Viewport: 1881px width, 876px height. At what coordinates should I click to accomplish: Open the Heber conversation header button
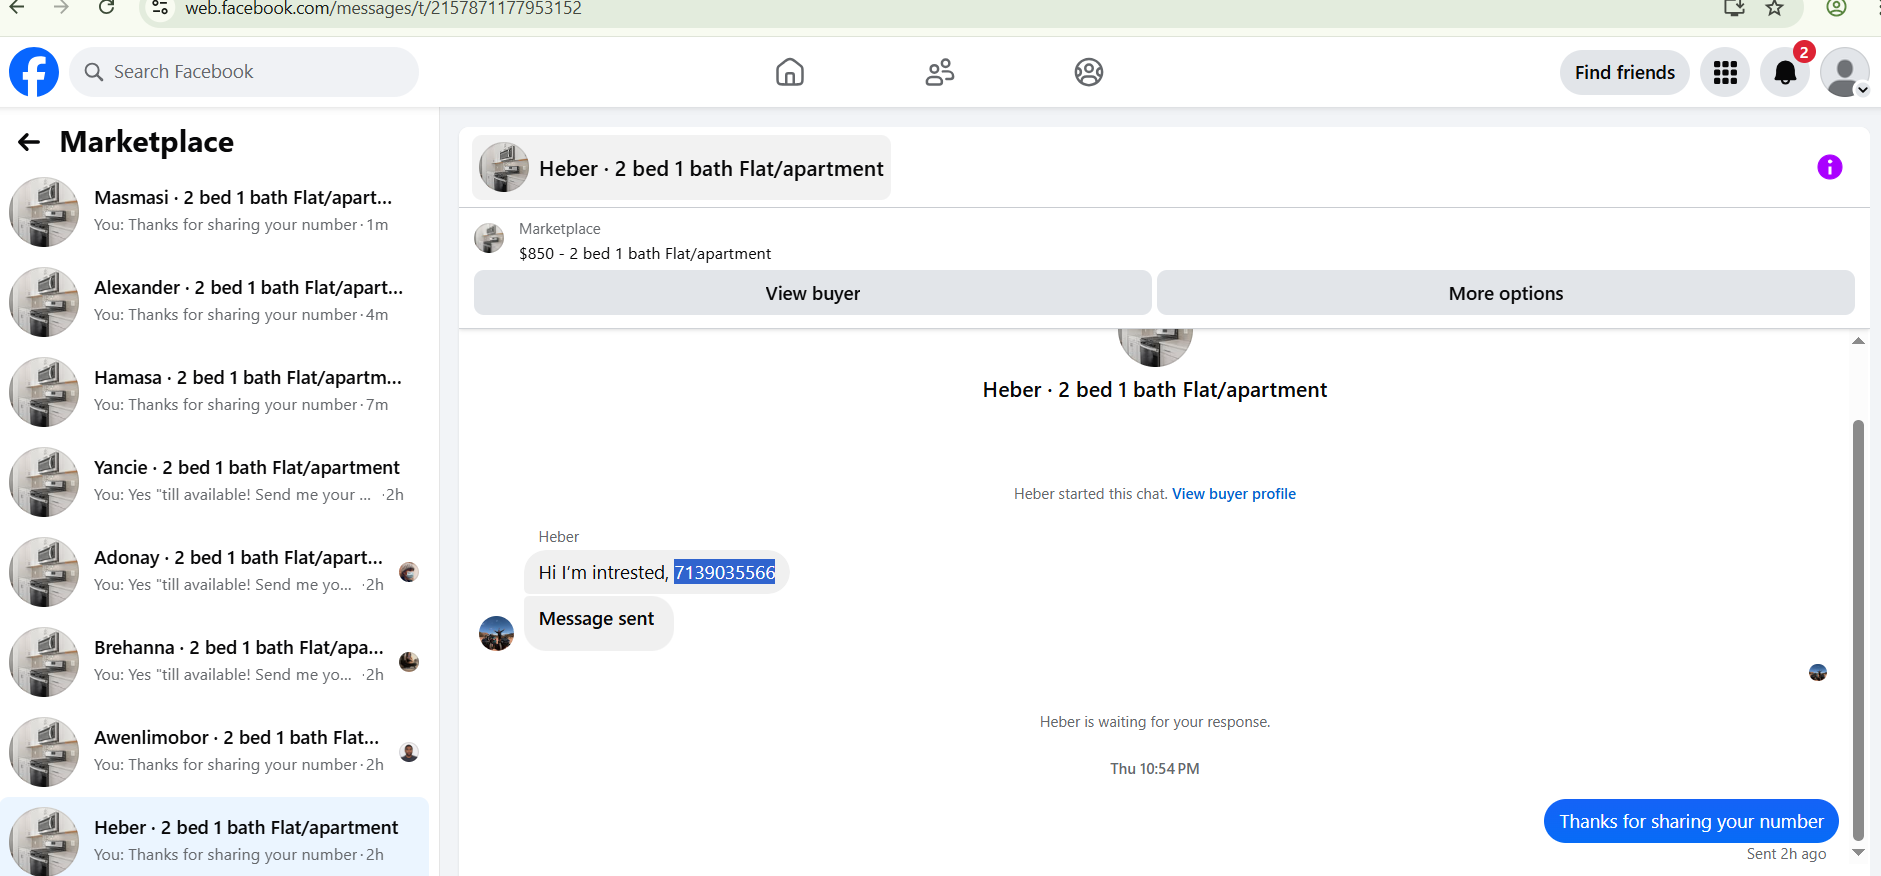(x=682, y=168)
